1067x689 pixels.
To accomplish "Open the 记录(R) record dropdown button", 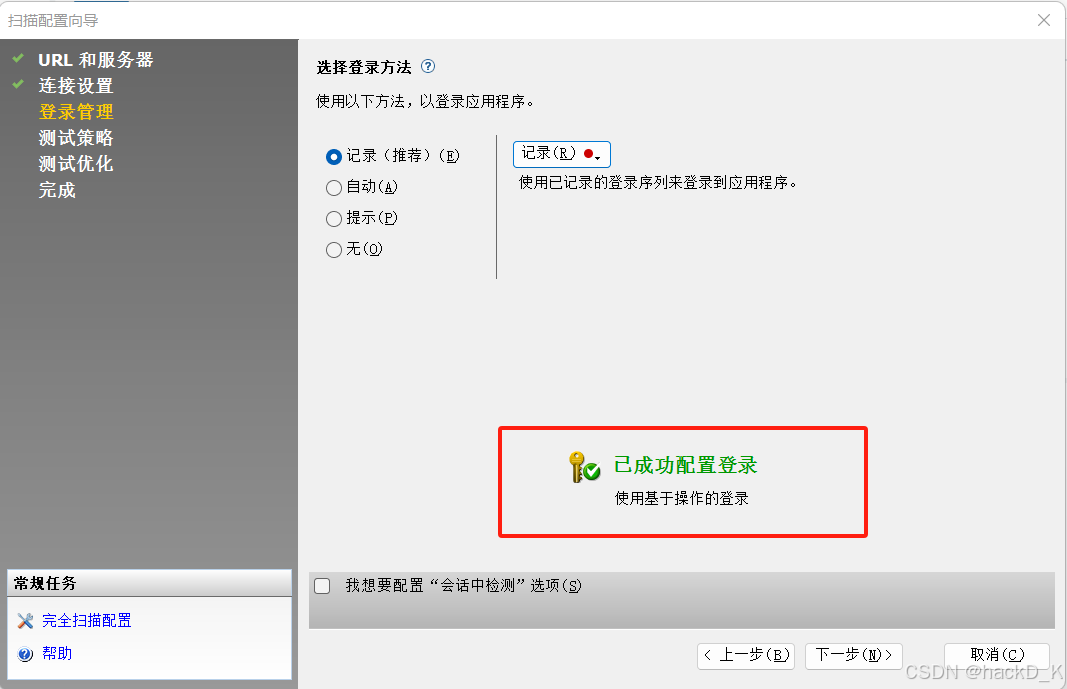I will [x=561, y=154].
